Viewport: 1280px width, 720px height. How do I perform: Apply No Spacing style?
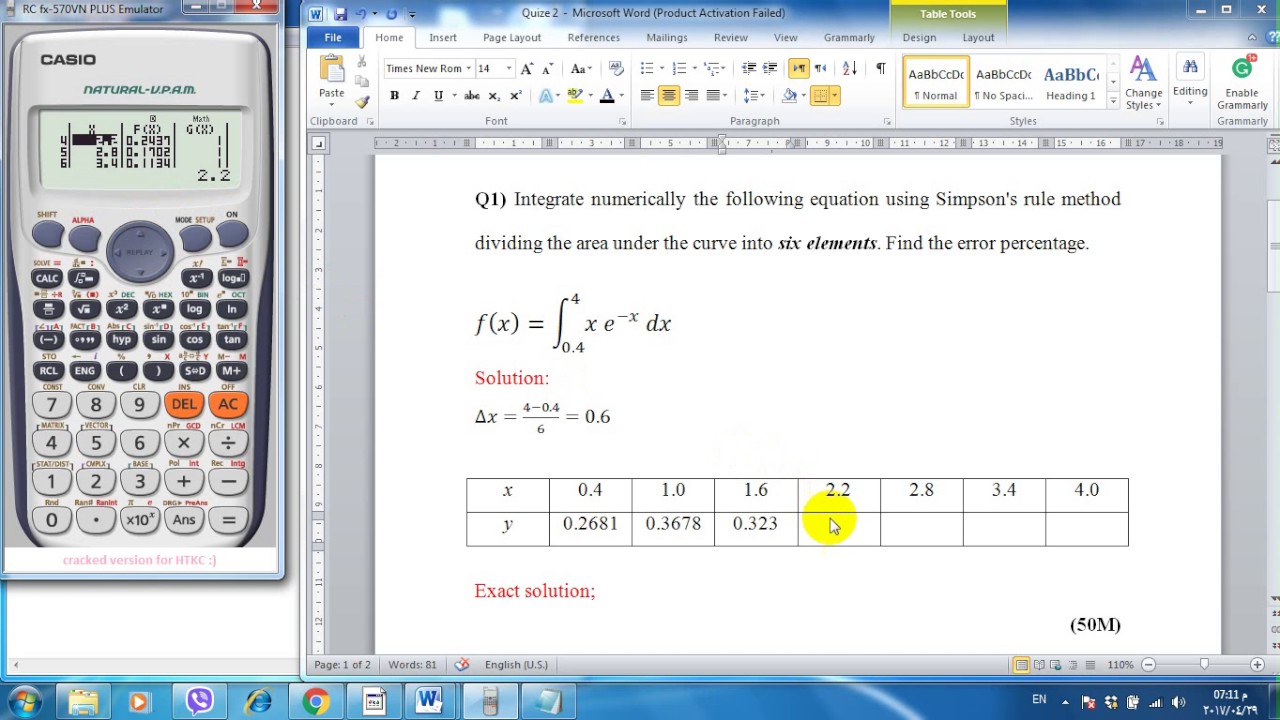click(1003, 83)
